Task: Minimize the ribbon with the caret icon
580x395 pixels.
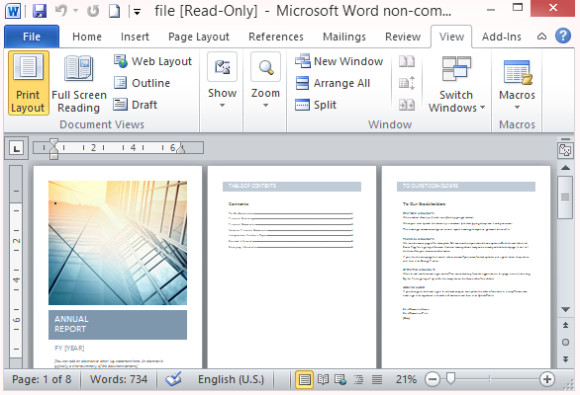Action: coord(542,36)
